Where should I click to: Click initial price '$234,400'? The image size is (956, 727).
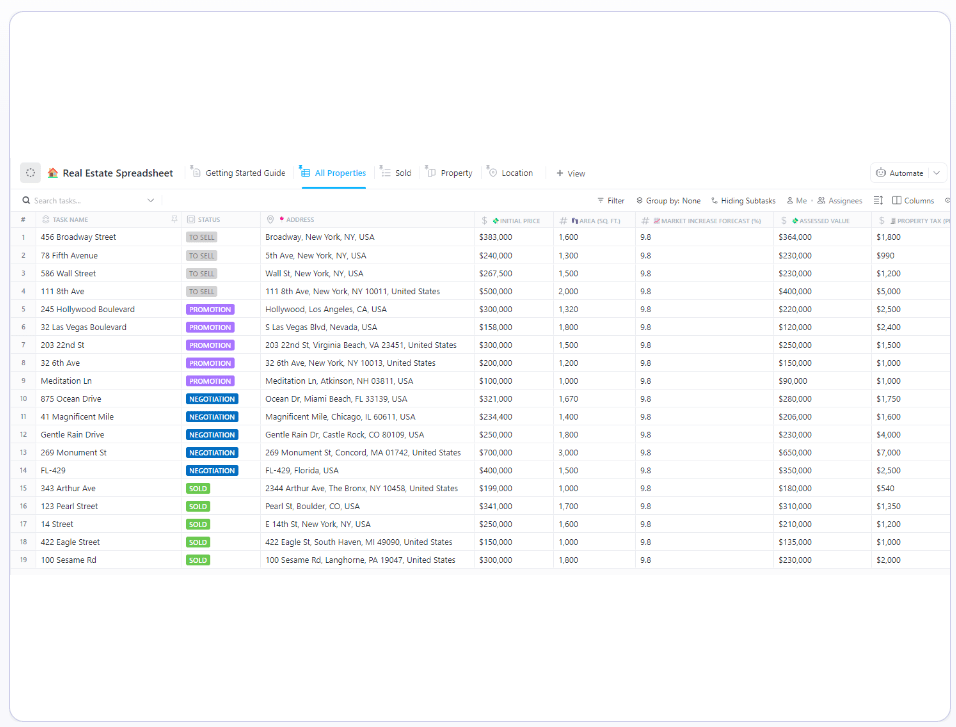tap(496, 417)
